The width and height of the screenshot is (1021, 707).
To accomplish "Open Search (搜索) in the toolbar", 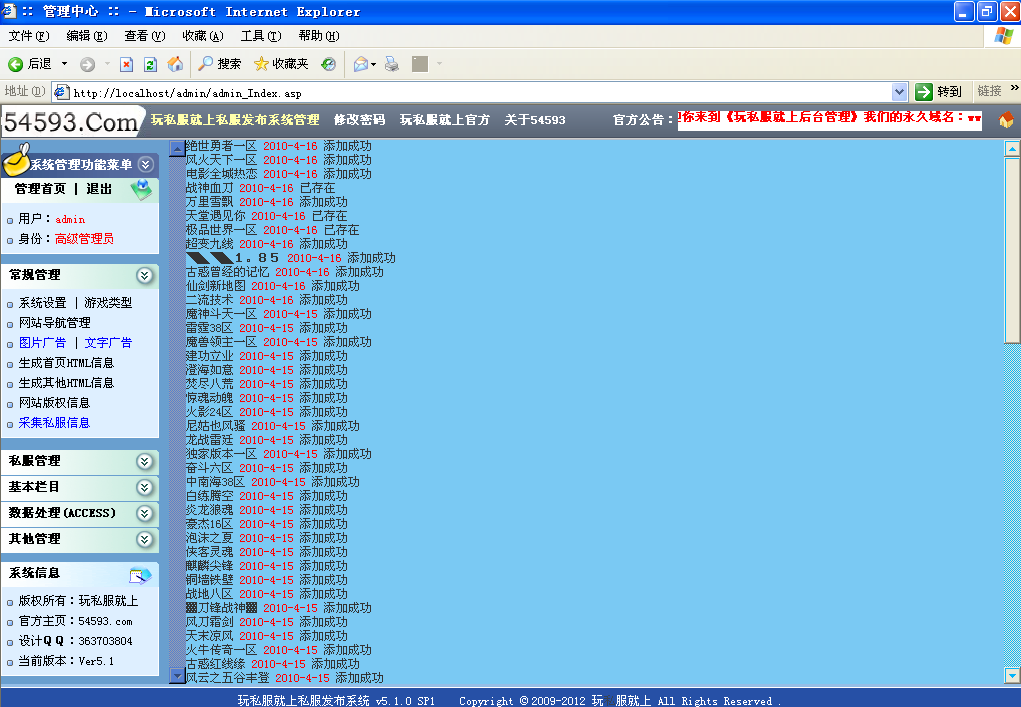I will point(219,64).
